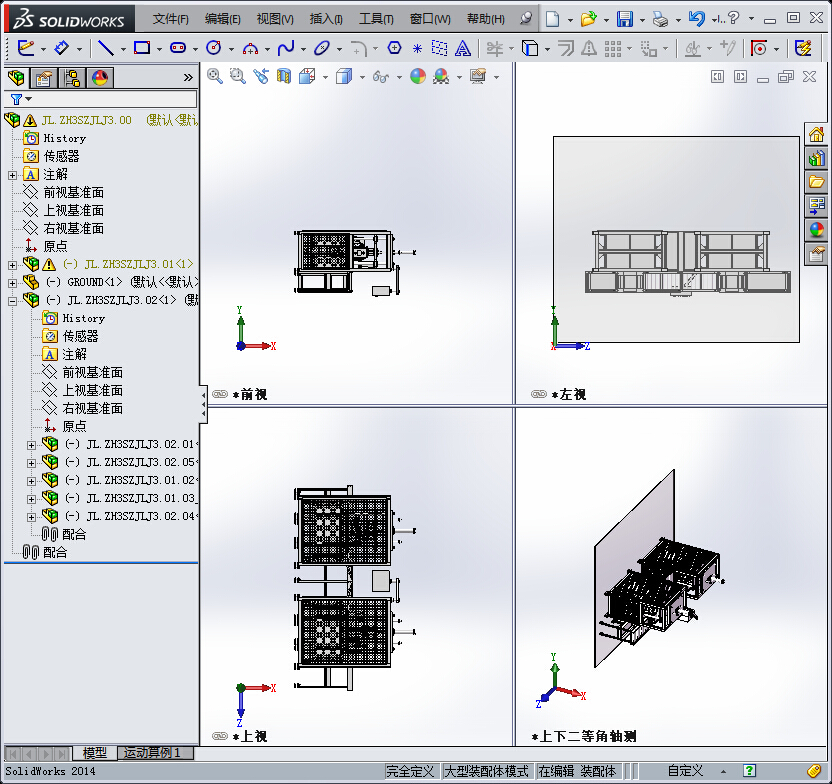Expand JL.ZH3SZJLJ3.01.03 component node

tap(31, 499)
